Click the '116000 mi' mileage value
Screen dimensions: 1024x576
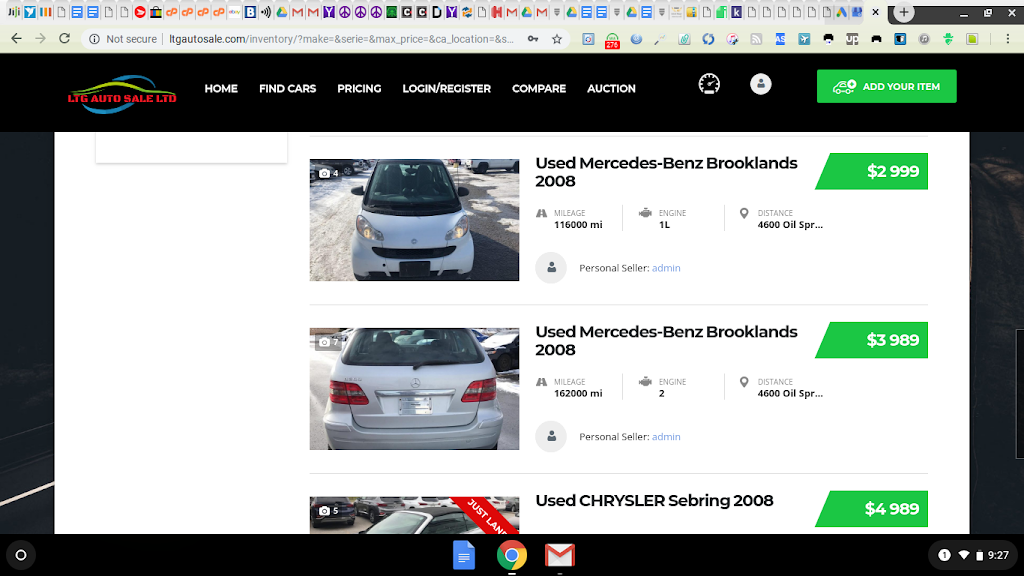click(578, 225)
